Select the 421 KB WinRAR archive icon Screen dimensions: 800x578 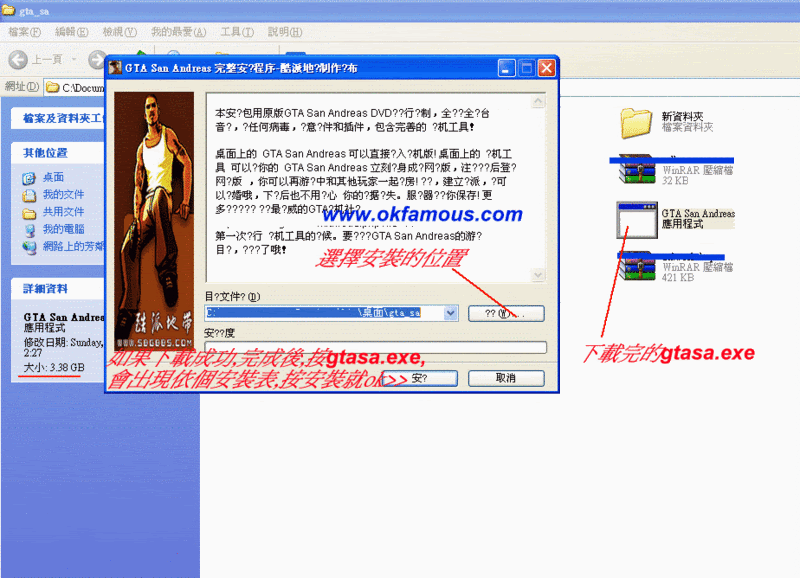point(637,266)
